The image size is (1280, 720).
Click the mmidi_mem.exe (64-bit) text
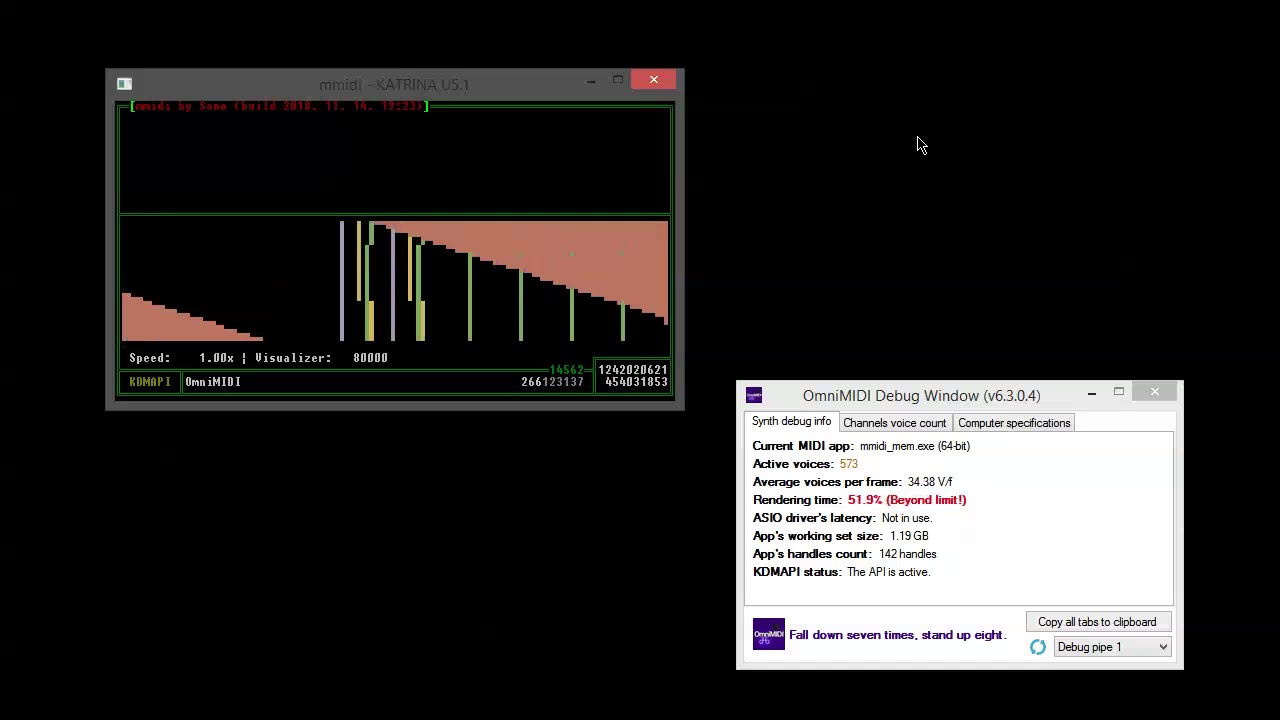pos(915,446)
